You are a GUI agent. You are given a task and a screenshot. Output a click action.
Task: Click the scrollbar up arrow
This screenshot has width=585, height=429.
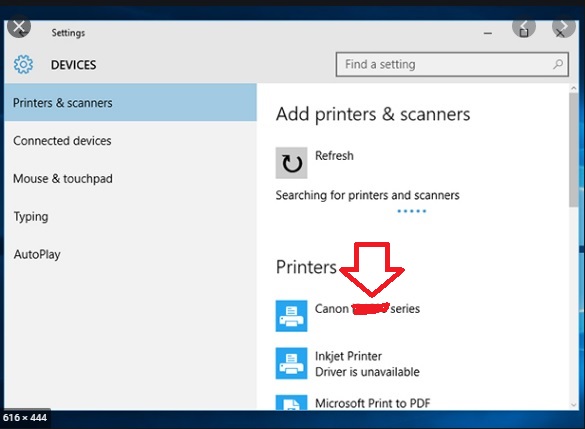point(573,88)
